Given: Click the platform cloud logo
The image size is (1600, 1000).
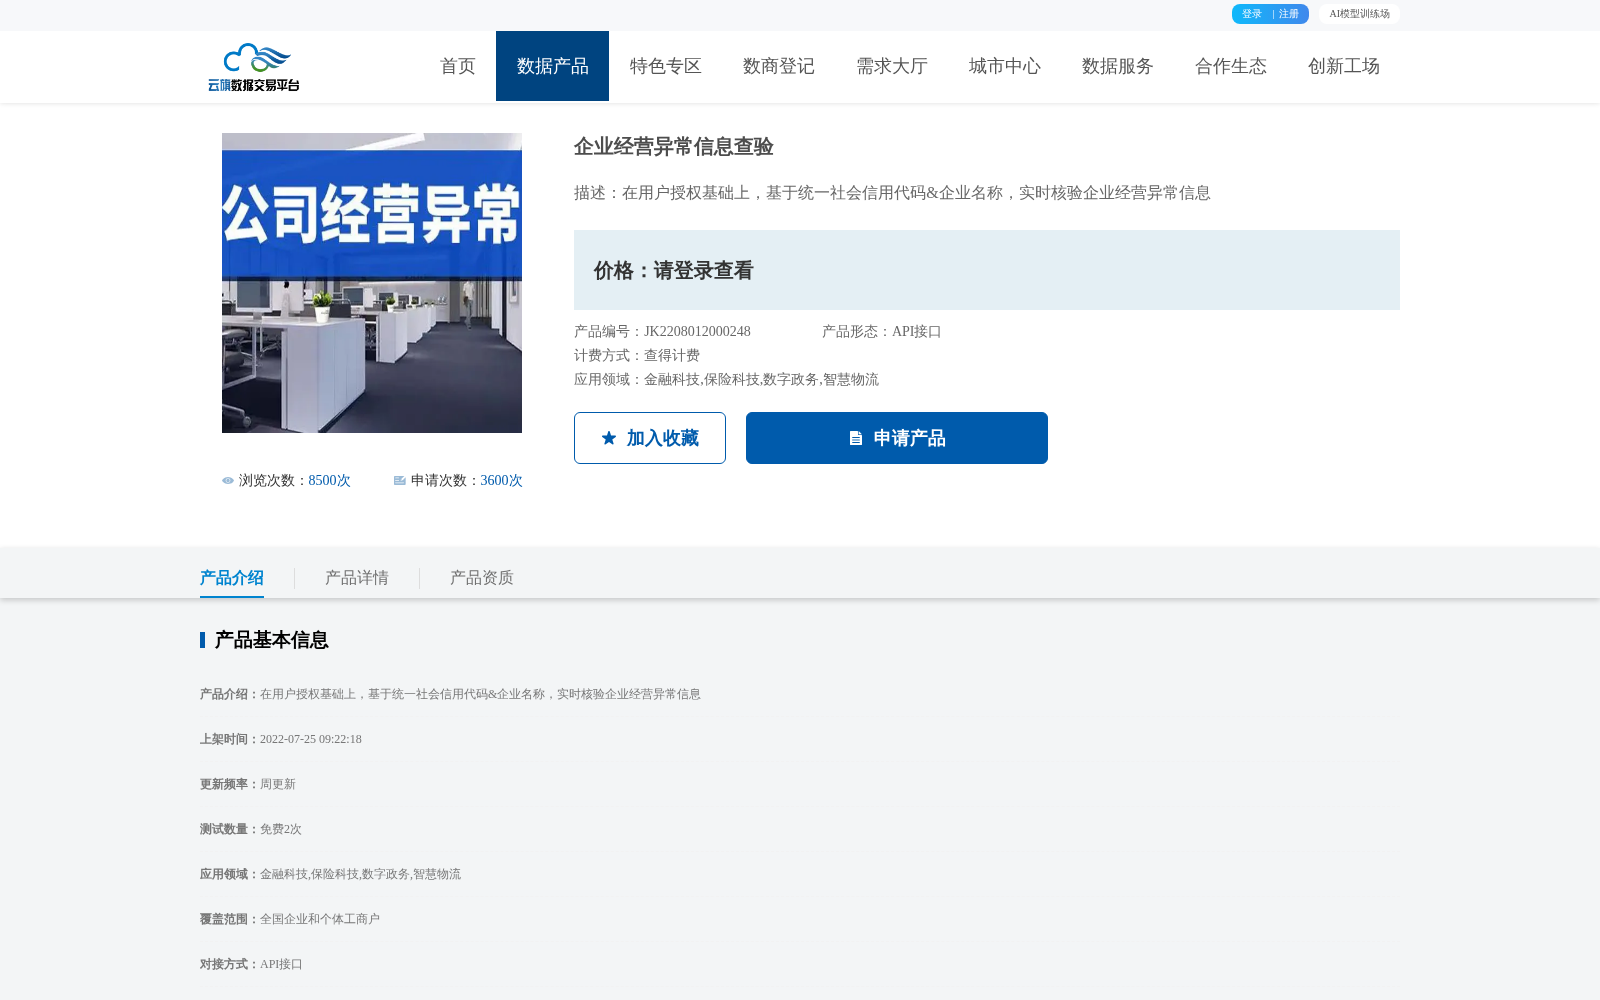Looking at the screenshot, I should (x=254, y=67).
